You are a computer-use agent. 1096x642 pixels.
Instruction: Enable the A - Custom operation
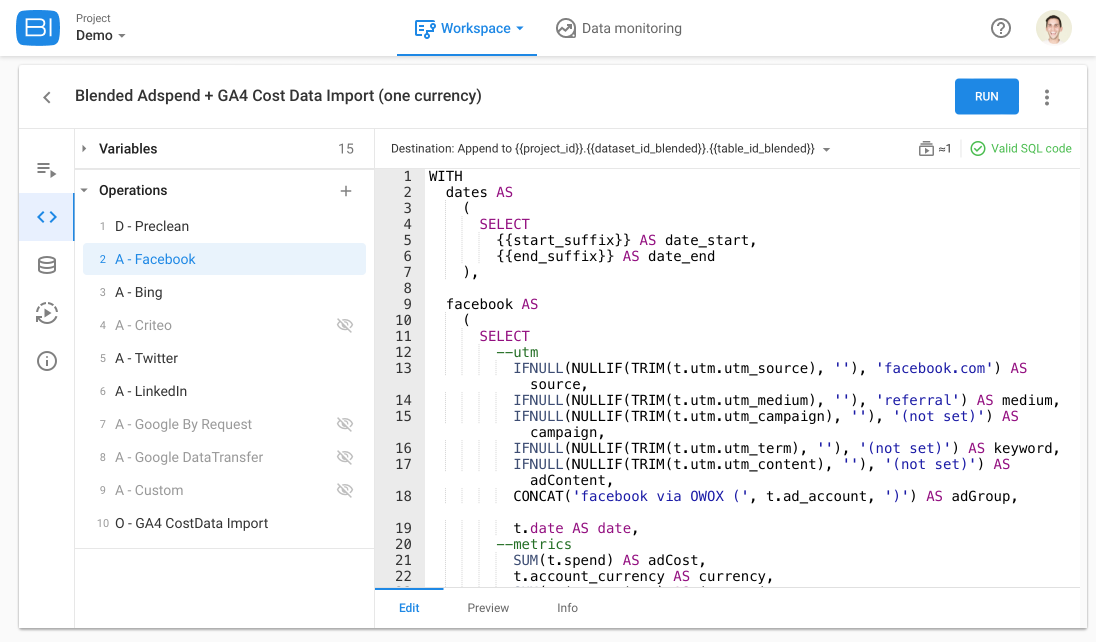tap(345, 490)
